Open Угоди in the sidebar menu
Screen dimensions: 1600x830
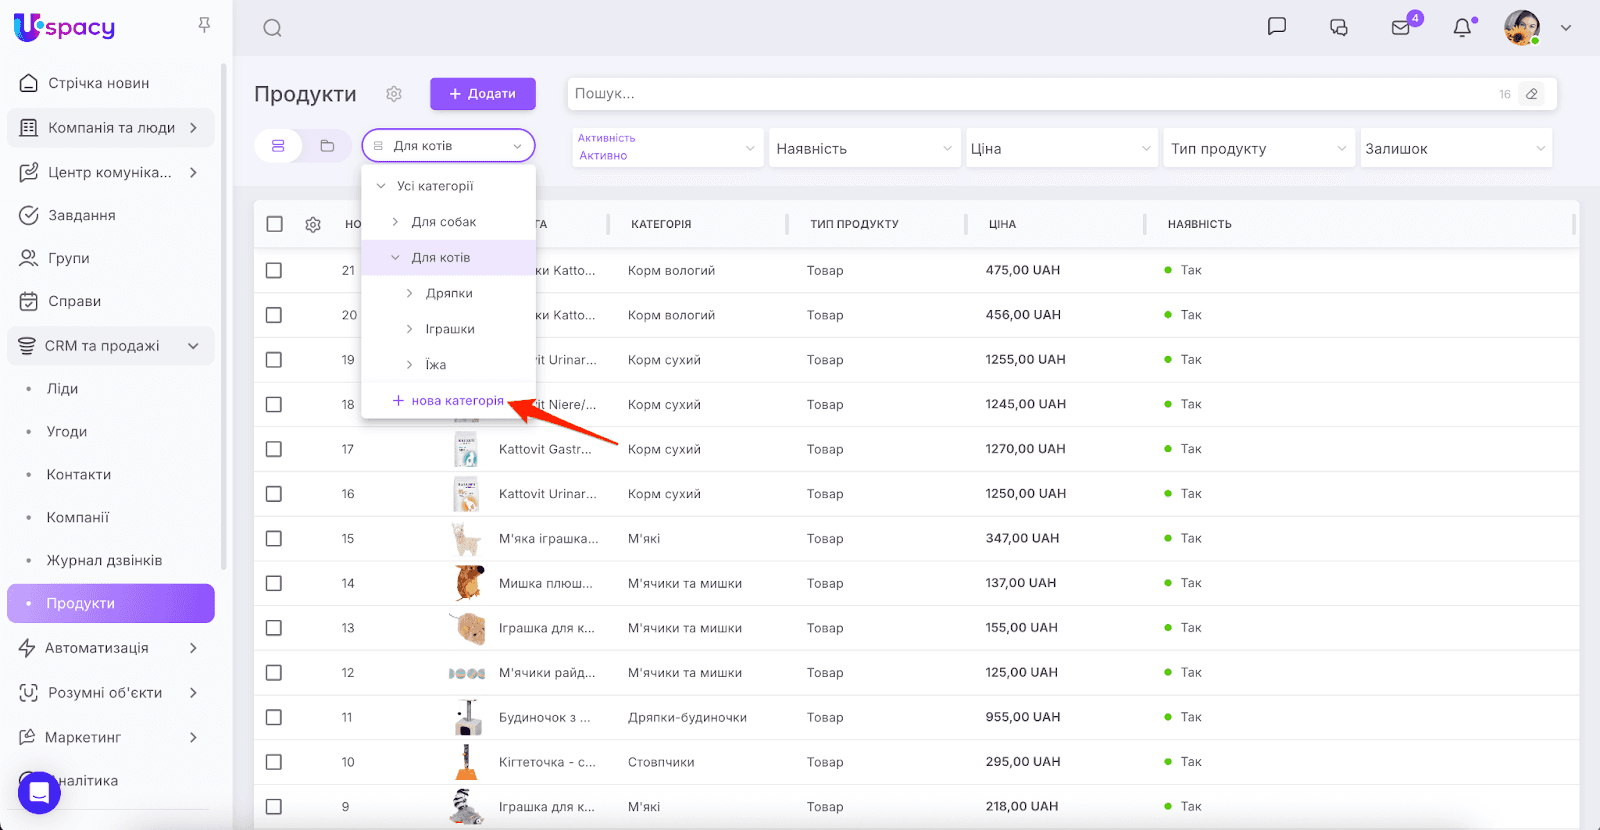coord(67,432)
